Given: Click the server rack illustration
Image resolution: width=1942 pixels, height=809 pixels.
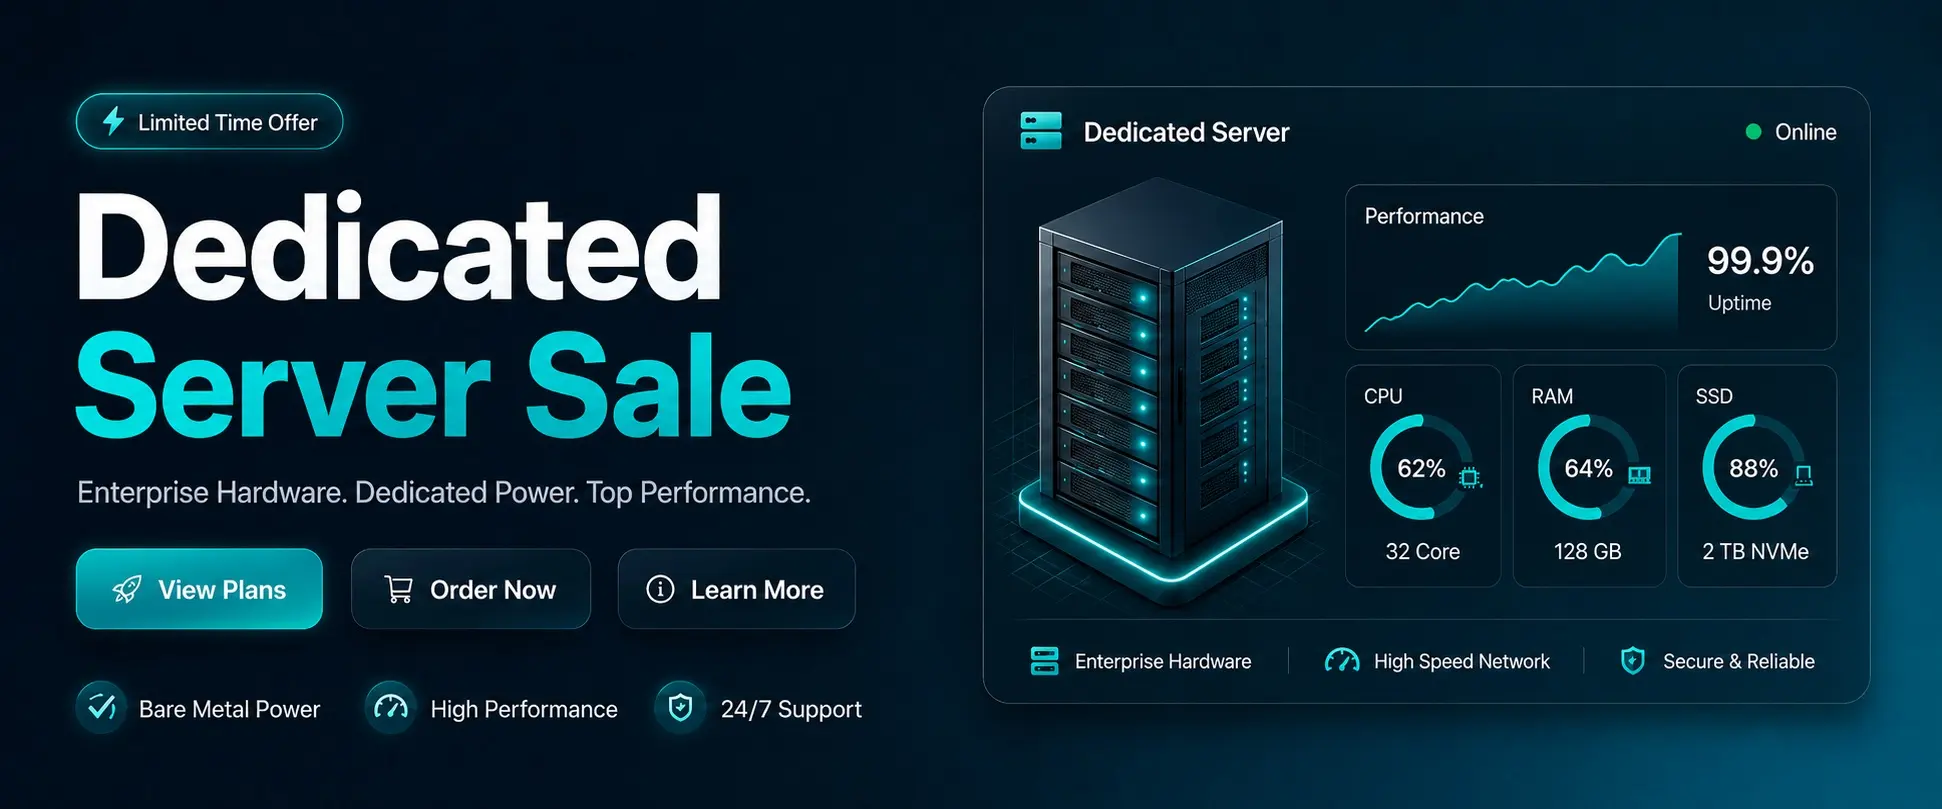Looking at the screenshot, I should [x=1163, y=390].
